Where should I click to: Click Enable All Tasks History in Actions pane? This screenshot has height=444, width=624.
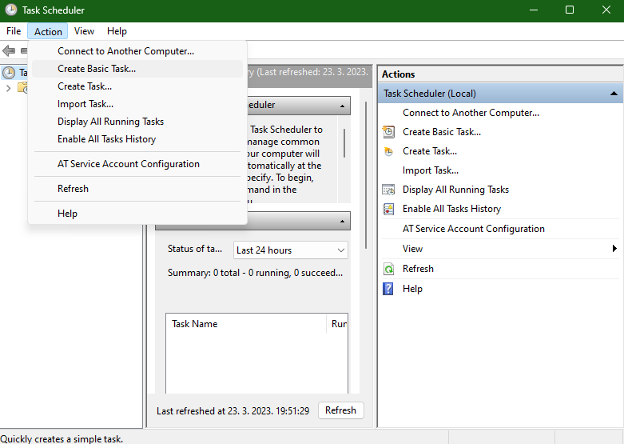point(452,209)
